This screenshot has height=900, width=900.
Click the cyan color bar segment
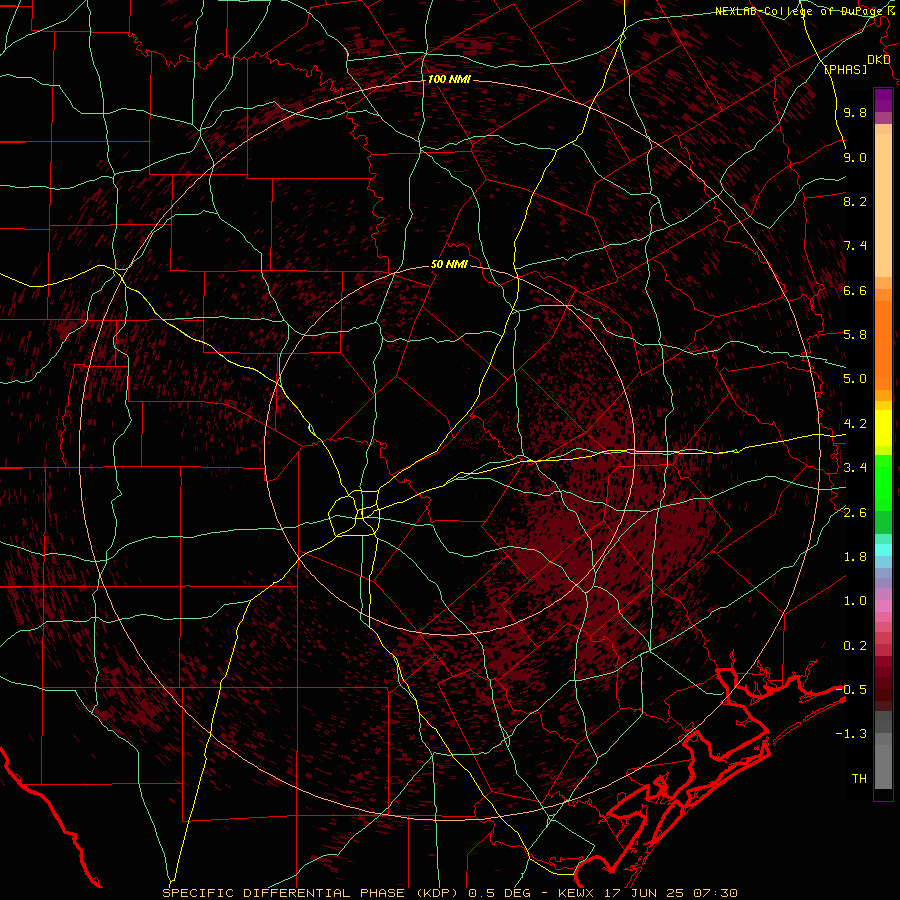883,549
